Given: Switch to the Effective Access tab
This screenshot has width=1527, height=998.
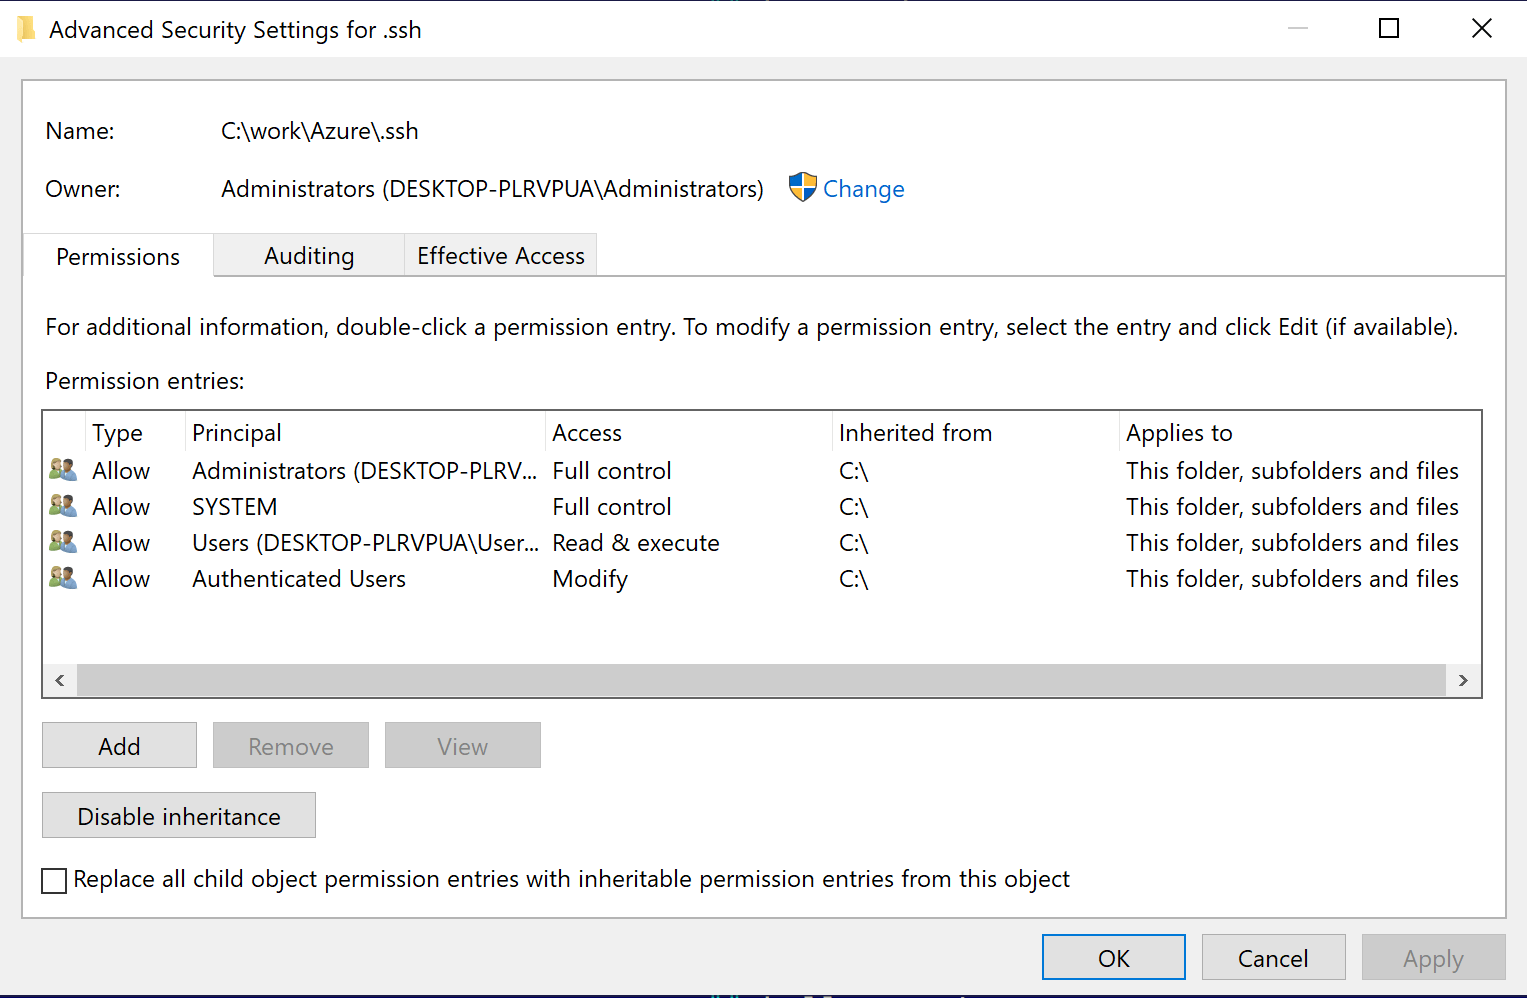Looking at the screenshot, I should (500, 255).
